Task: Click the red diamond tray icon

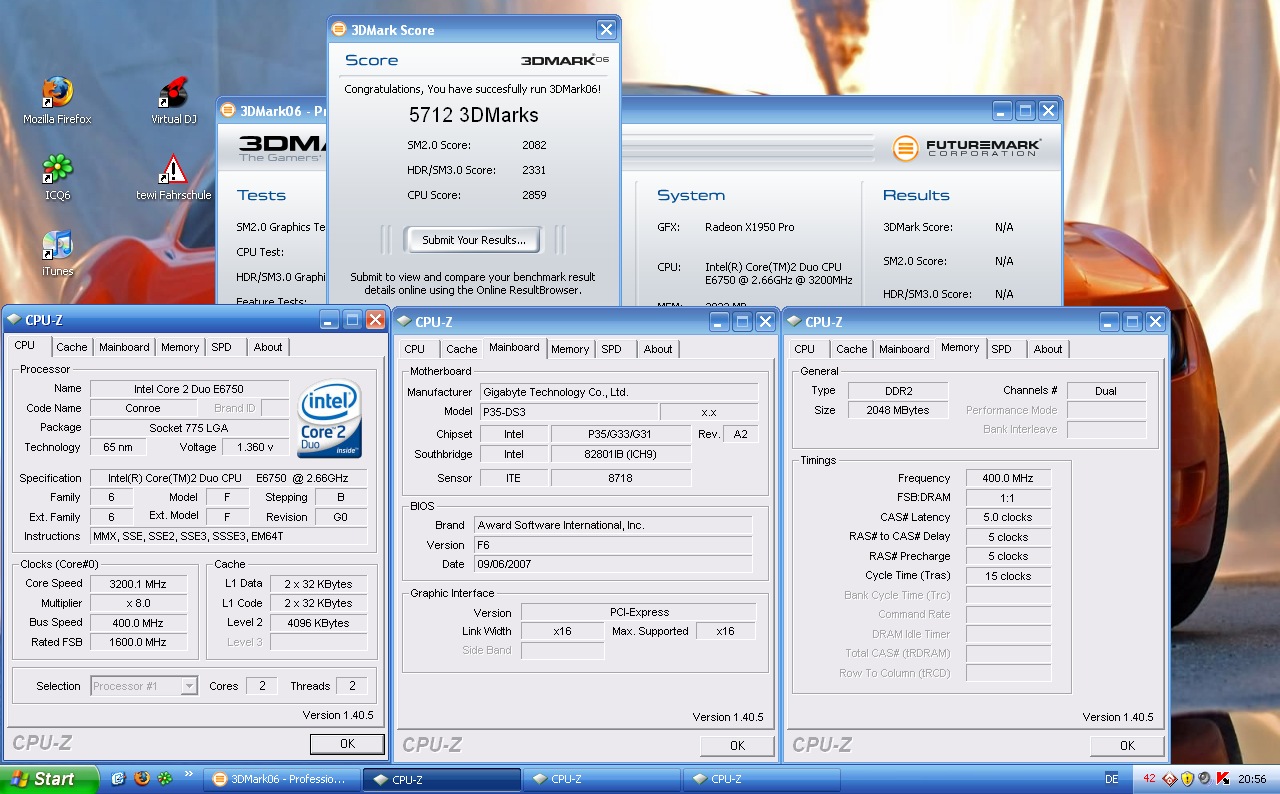Action: (1169, 778)
